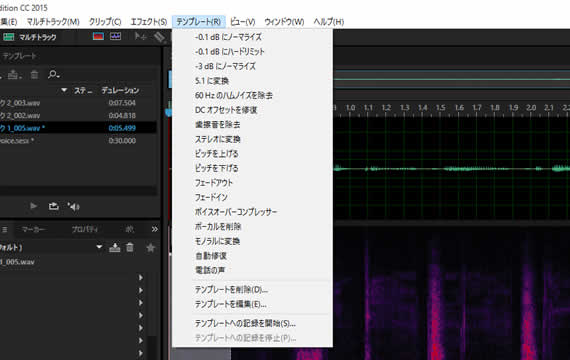Screen dimensions: 570x360
Task: Click the テンプレート panel tab above files
Action: pyautogui.click(x=19, y=56)
